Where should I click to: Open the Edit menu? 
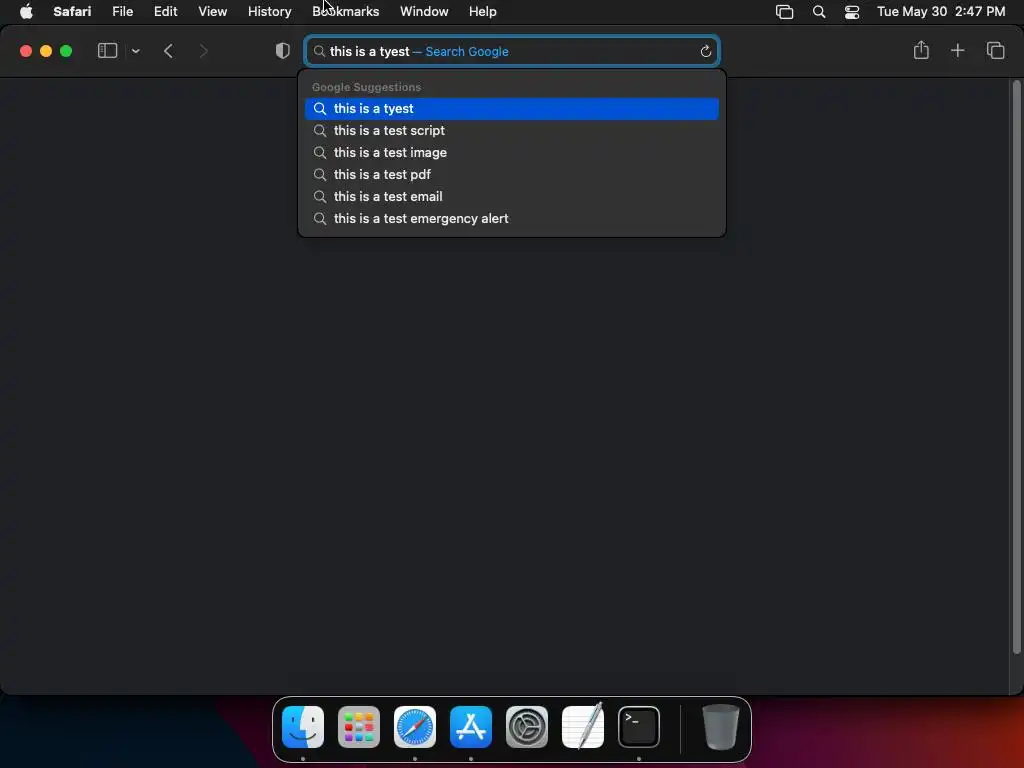165,11
